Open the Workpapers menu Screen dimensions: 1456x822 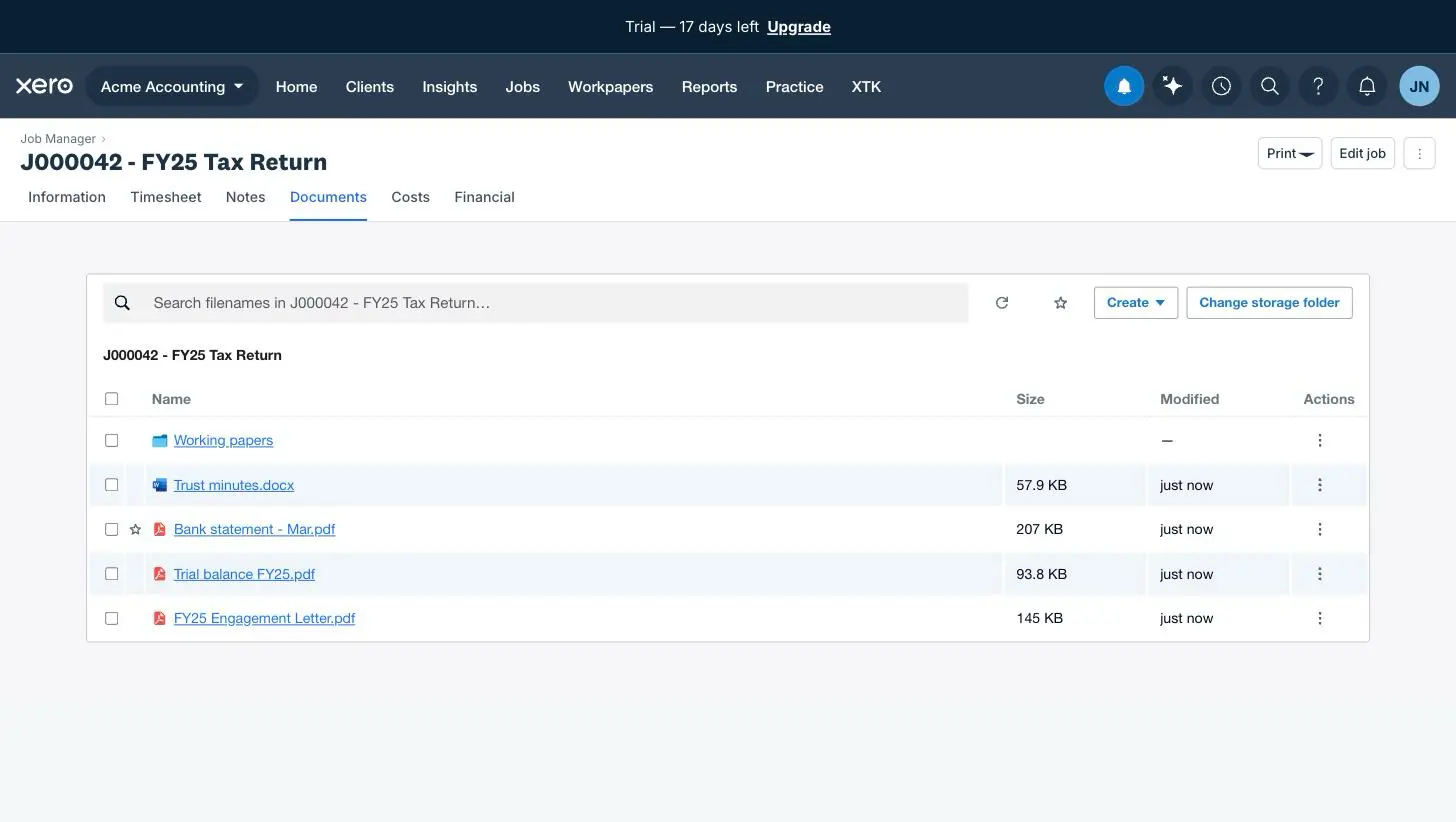click(x=610, y=87)
